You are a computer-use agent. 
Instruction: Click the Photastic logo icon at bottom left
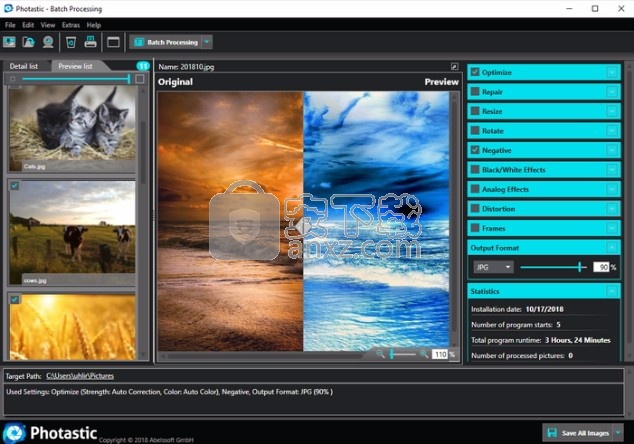(15, 433)
